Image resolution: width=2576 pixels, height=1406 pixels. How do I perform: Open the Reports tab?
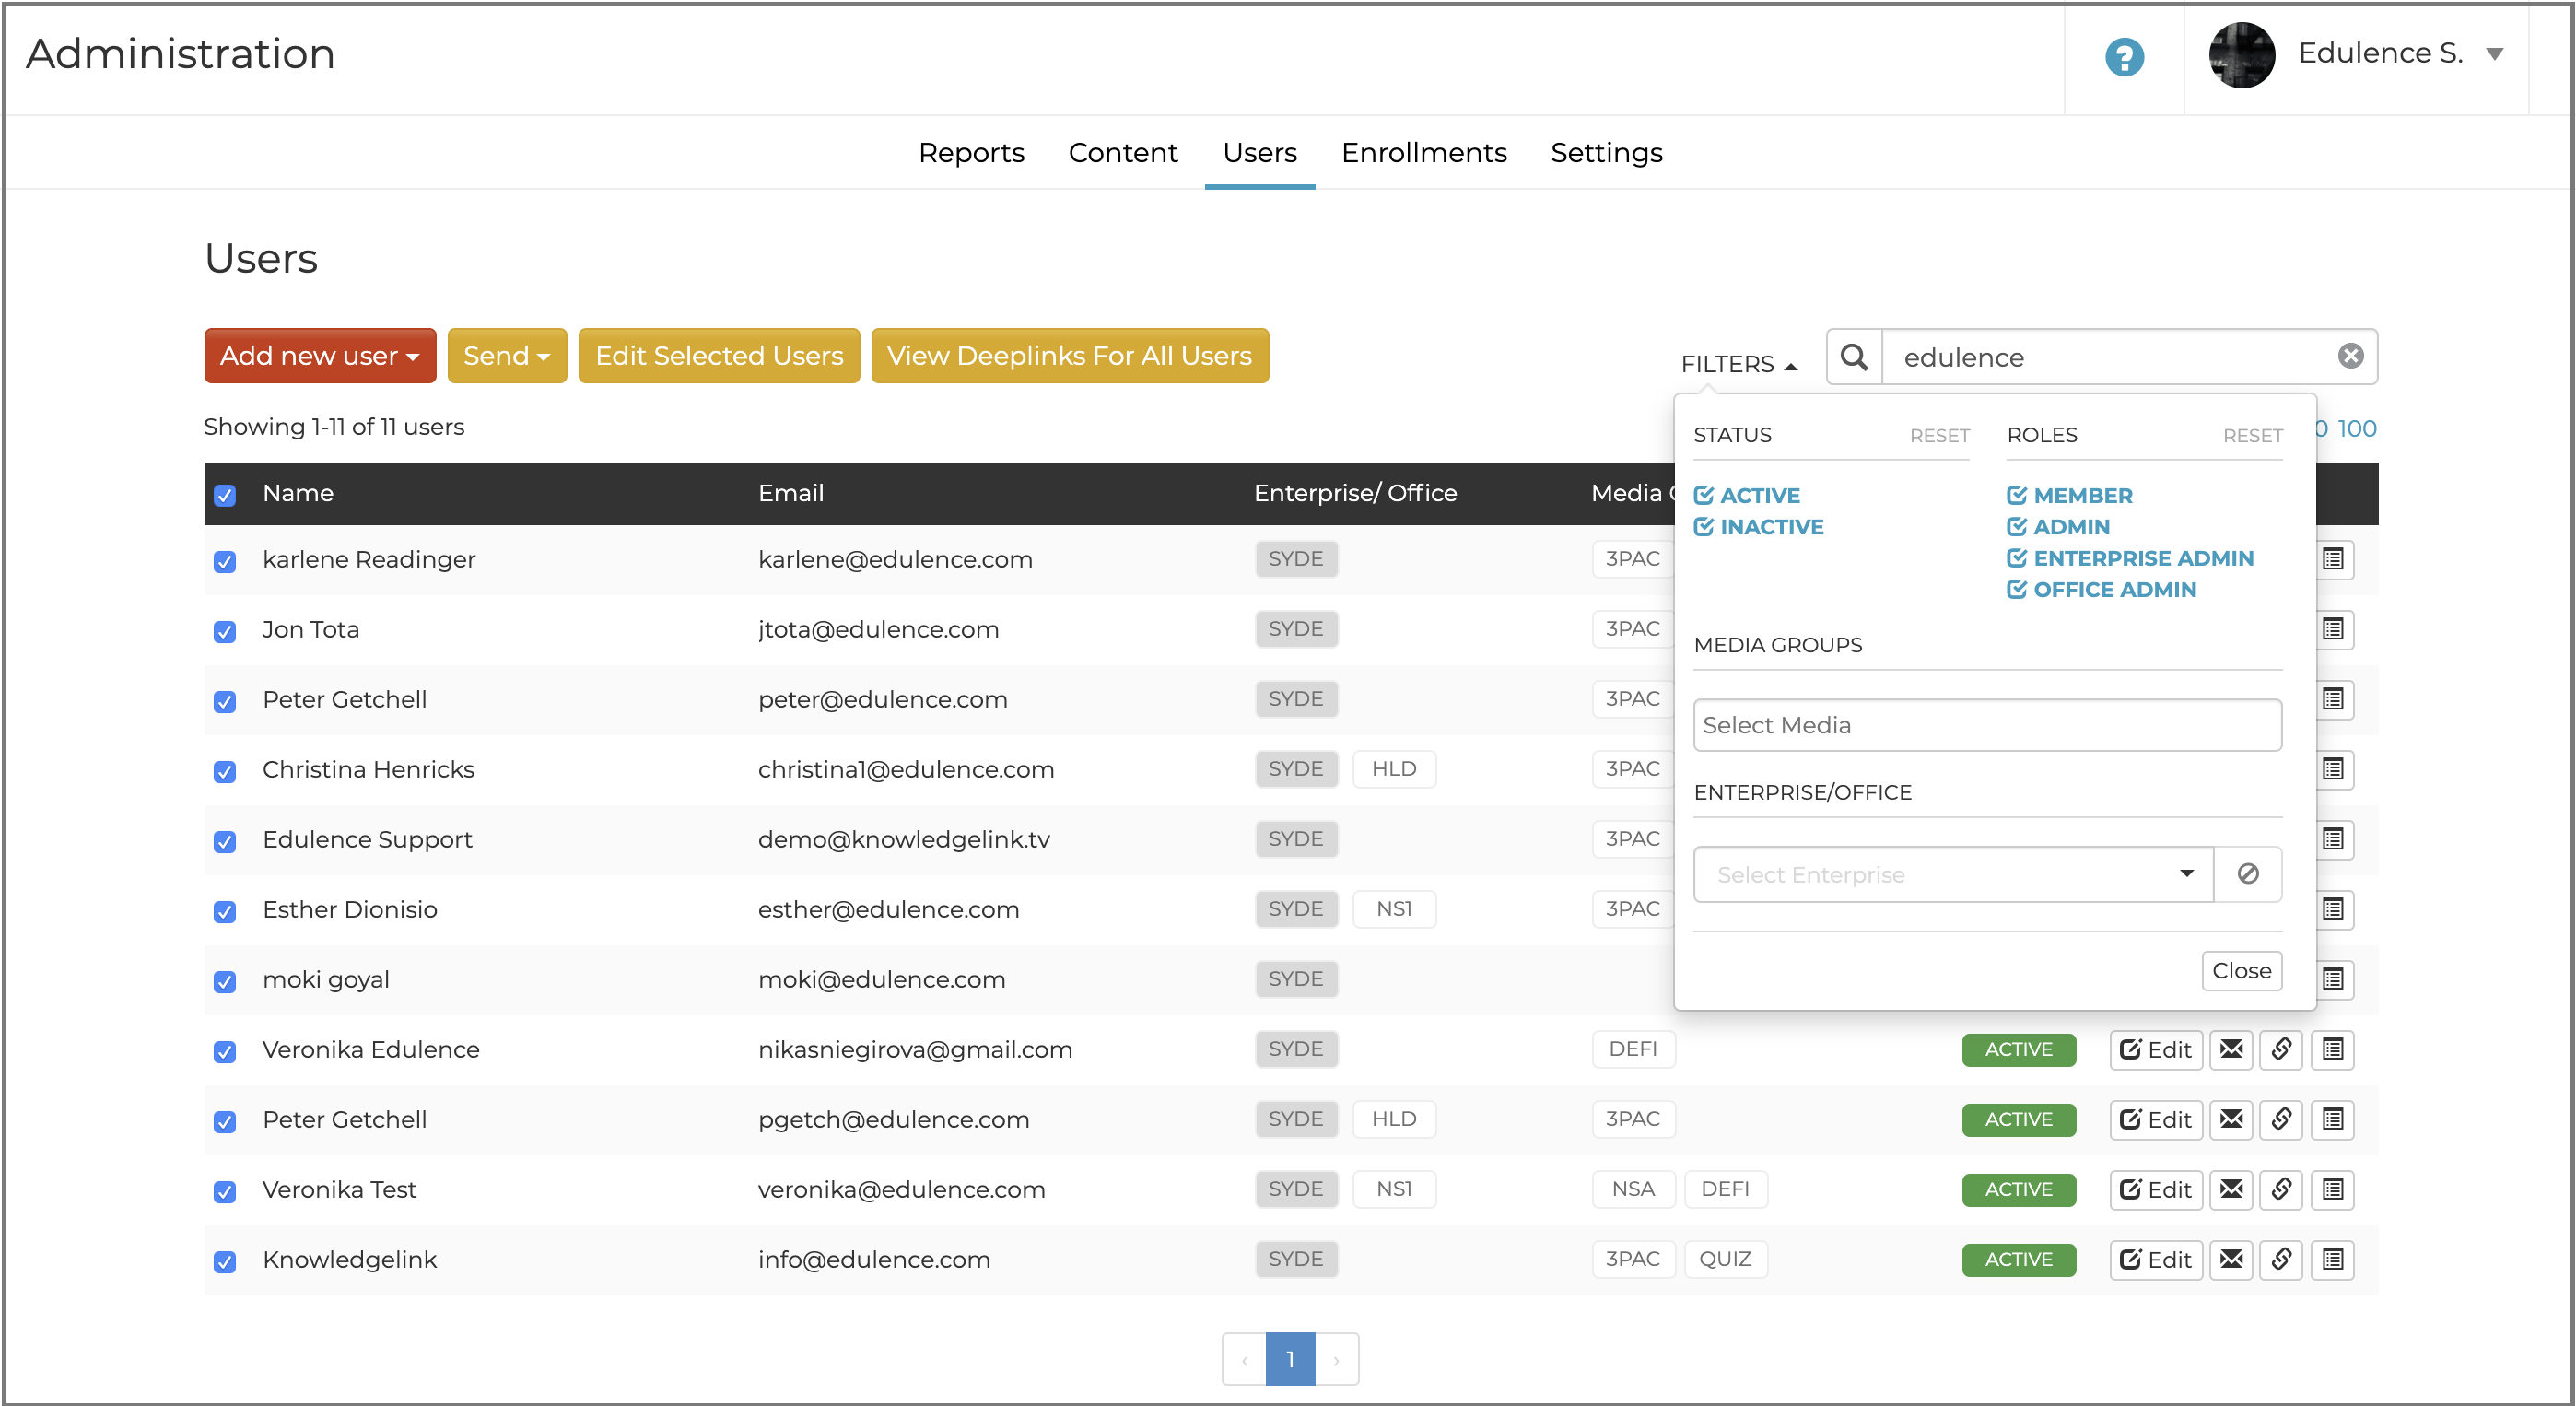point(971,153)
